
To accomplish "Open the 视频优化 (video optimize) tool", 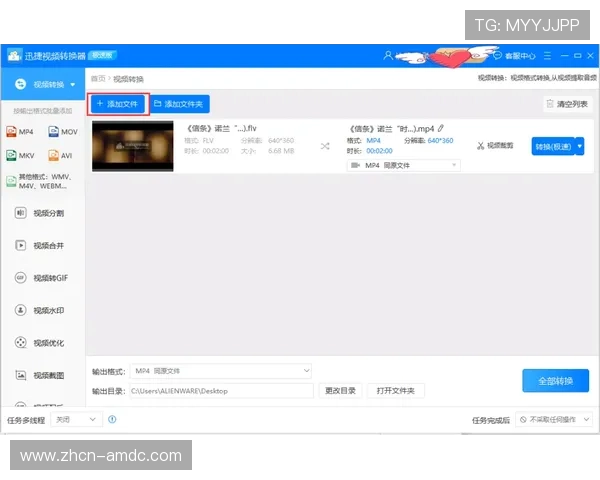I will (x=20, y=343).
